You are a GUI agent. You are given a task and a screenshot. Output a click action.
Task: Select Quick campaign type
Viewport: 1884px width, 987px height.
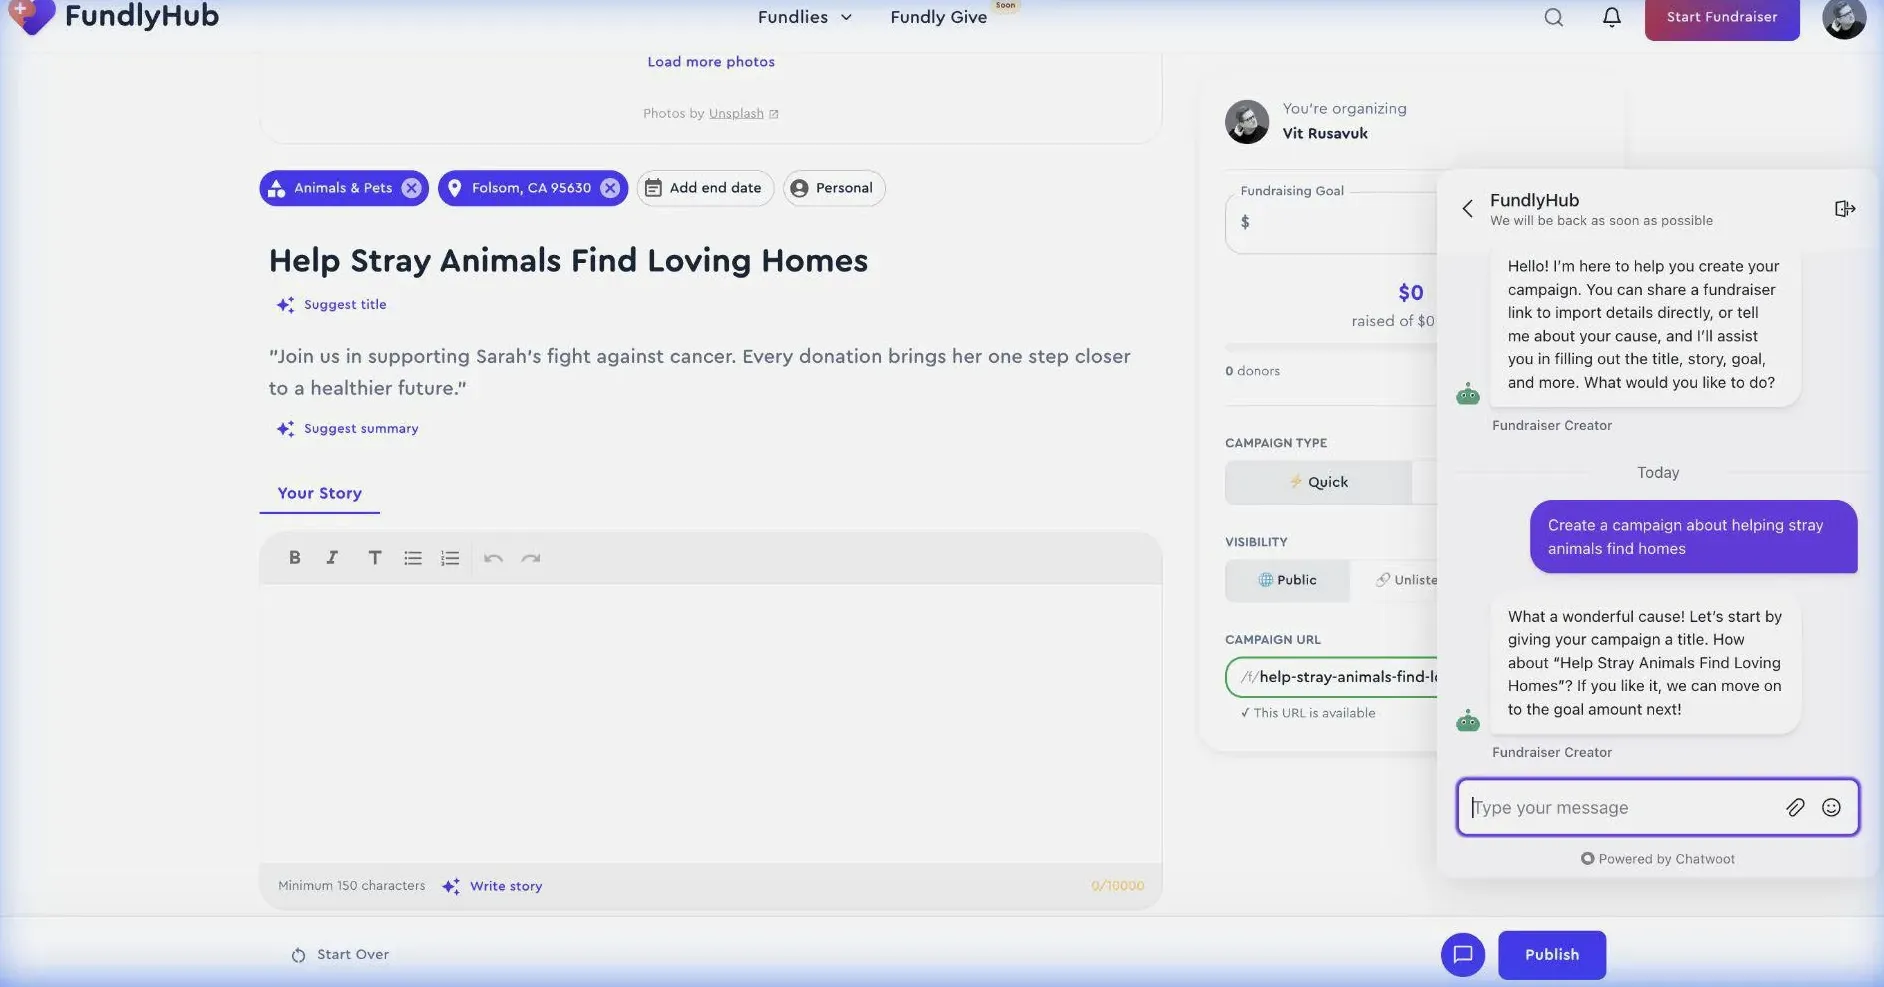click(x=1318, y=482)
